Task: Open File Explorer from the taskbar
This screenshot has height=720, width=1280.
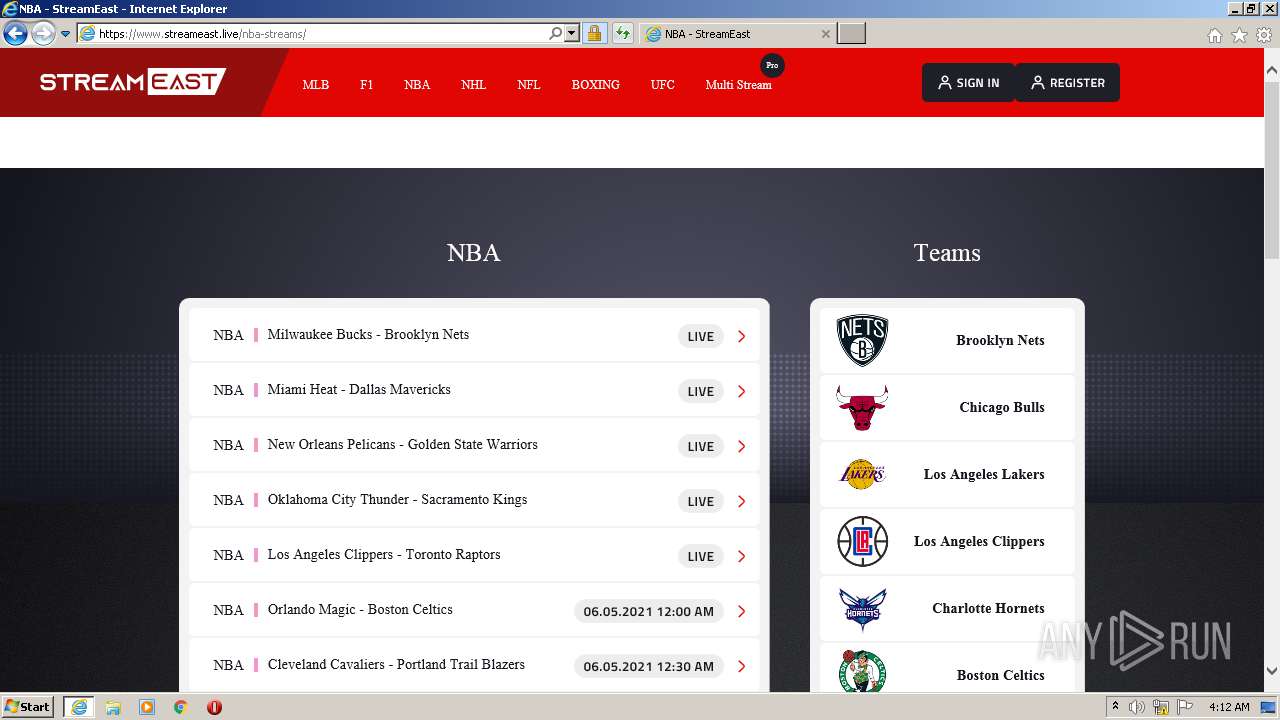Action: click(113, 707)
